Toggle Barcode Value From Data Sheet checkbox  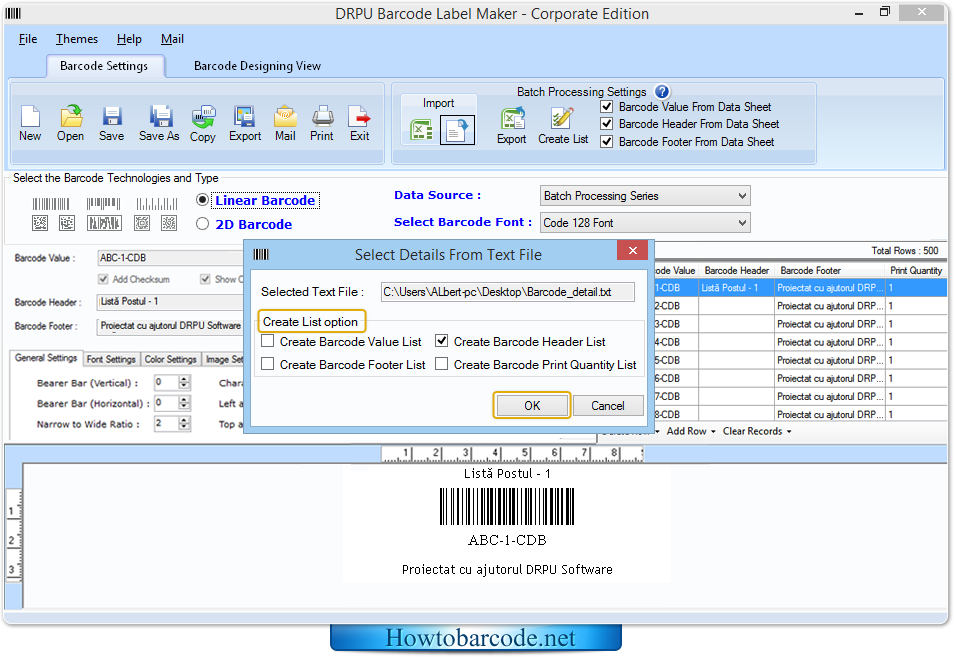point(607,107)
